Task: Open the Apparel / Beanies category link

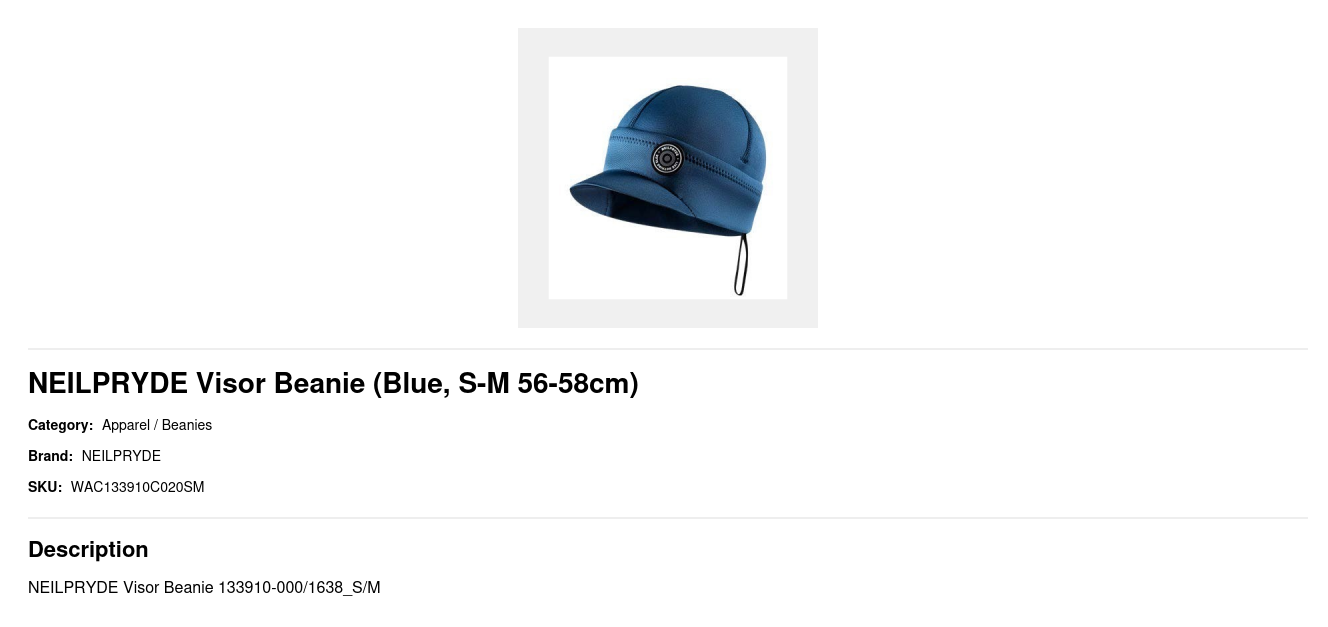Action: coord(157,425)
